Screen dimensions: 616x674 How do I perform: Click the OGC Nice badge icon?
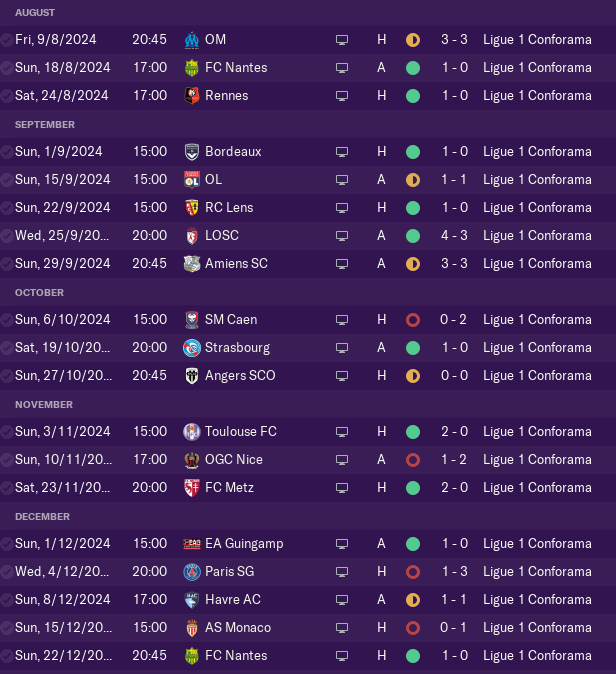coord(192,460)
